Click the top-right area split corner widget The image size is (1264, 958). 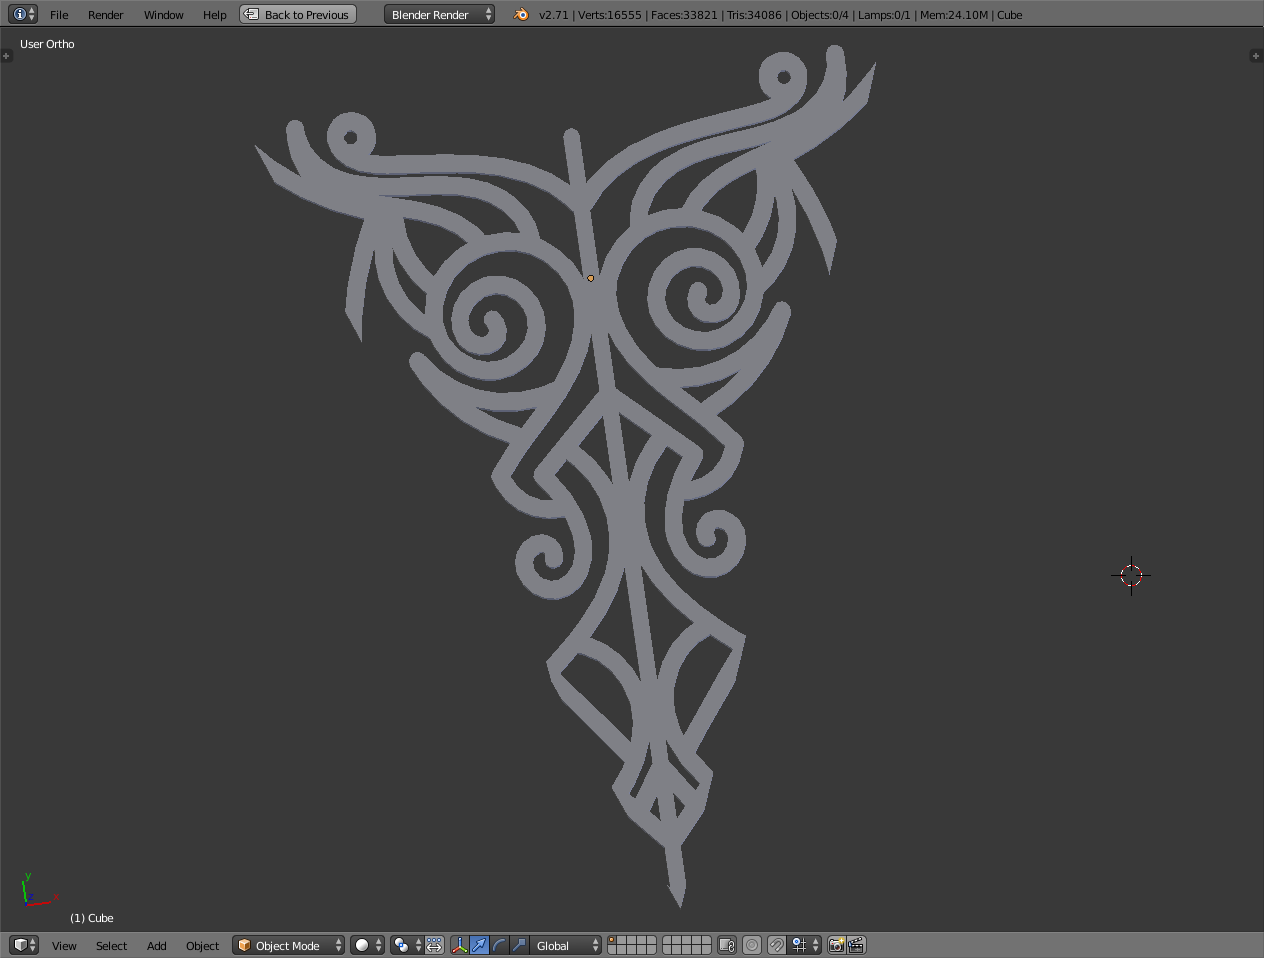(1256, 56)
